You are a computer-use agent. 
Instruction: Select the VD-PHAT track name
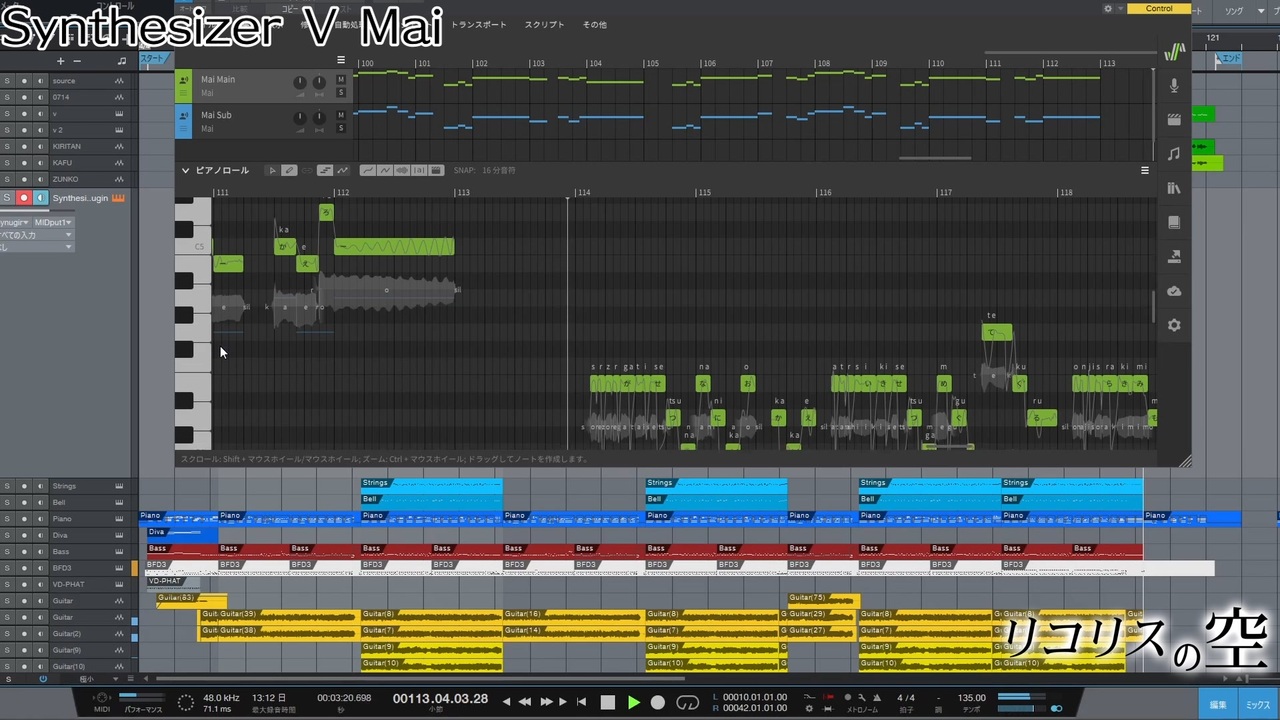[x=68, y=584]
